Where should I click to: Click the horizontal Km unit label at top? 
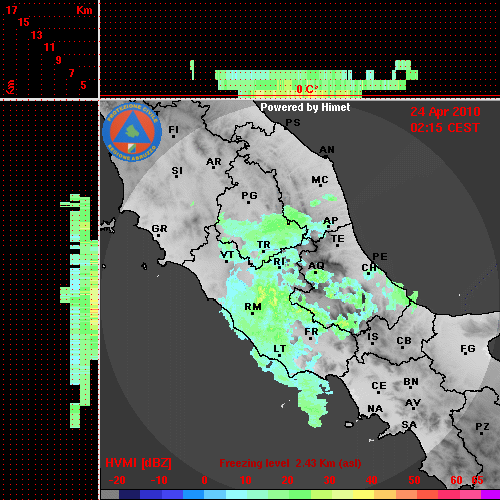tap(84, 10)
